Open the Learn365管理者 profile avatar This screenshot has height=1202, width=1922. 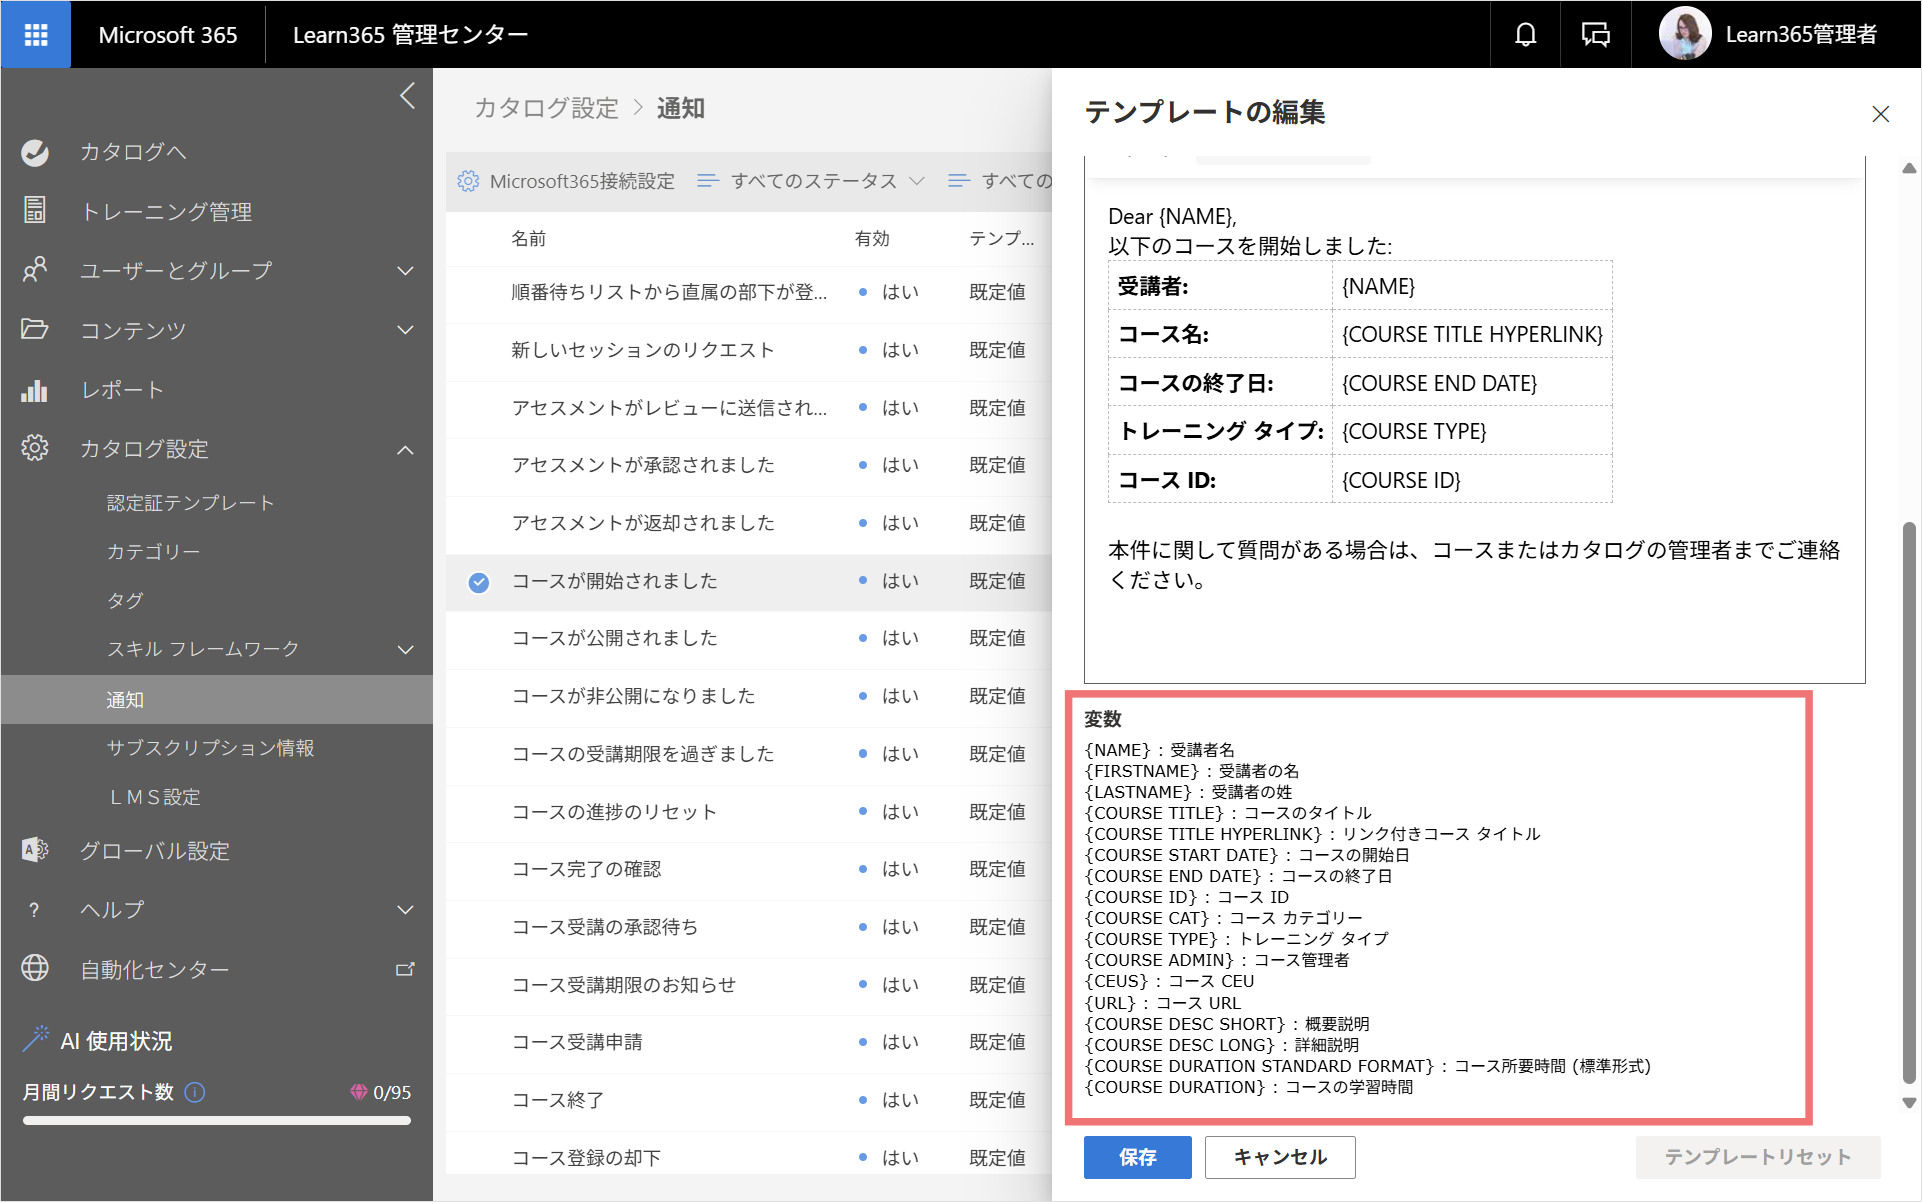pyautogui.click(x=1685, y=34)
